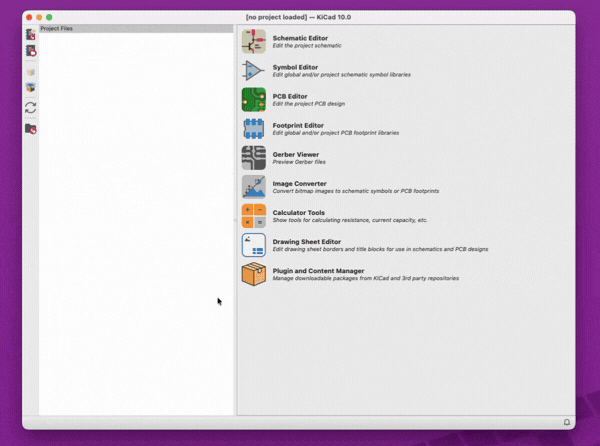Create a new project from sidebar
Viewport: 600px width, 446px height.
pos(31,34)
